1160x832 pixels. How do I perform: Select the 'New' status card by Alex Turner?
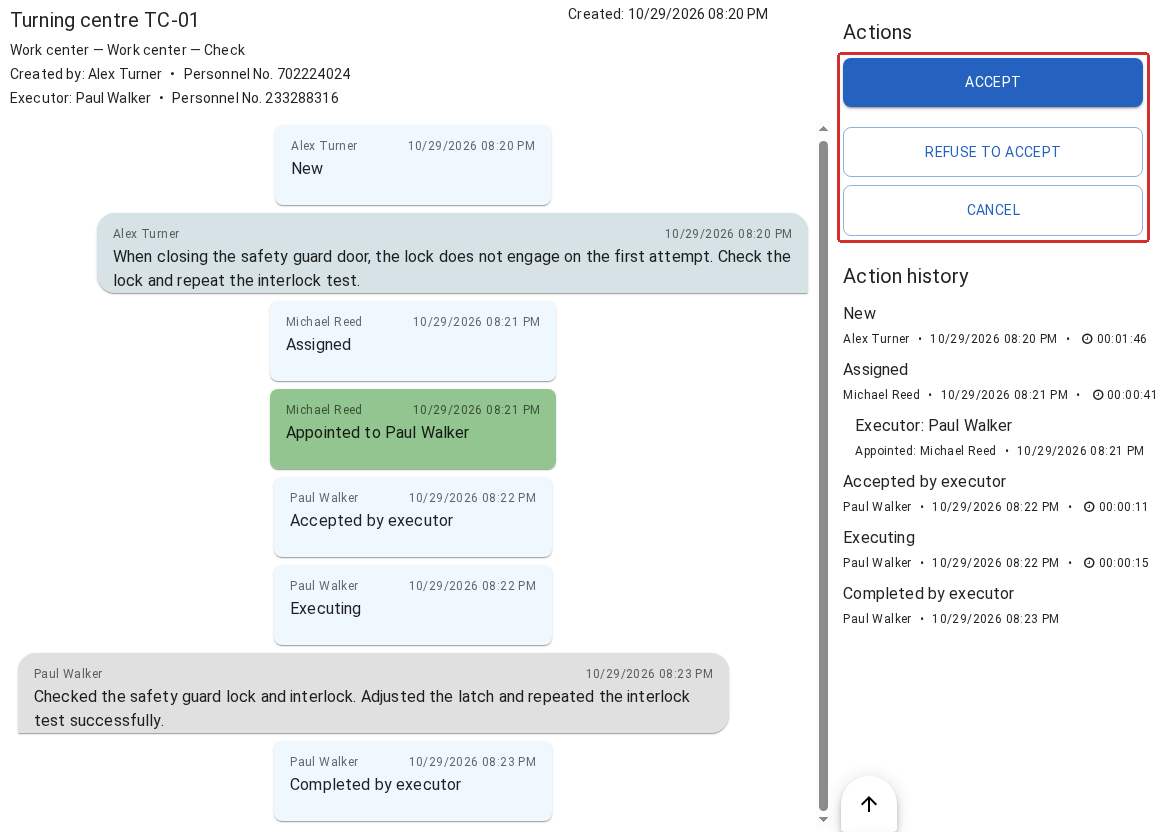point(413,165)
